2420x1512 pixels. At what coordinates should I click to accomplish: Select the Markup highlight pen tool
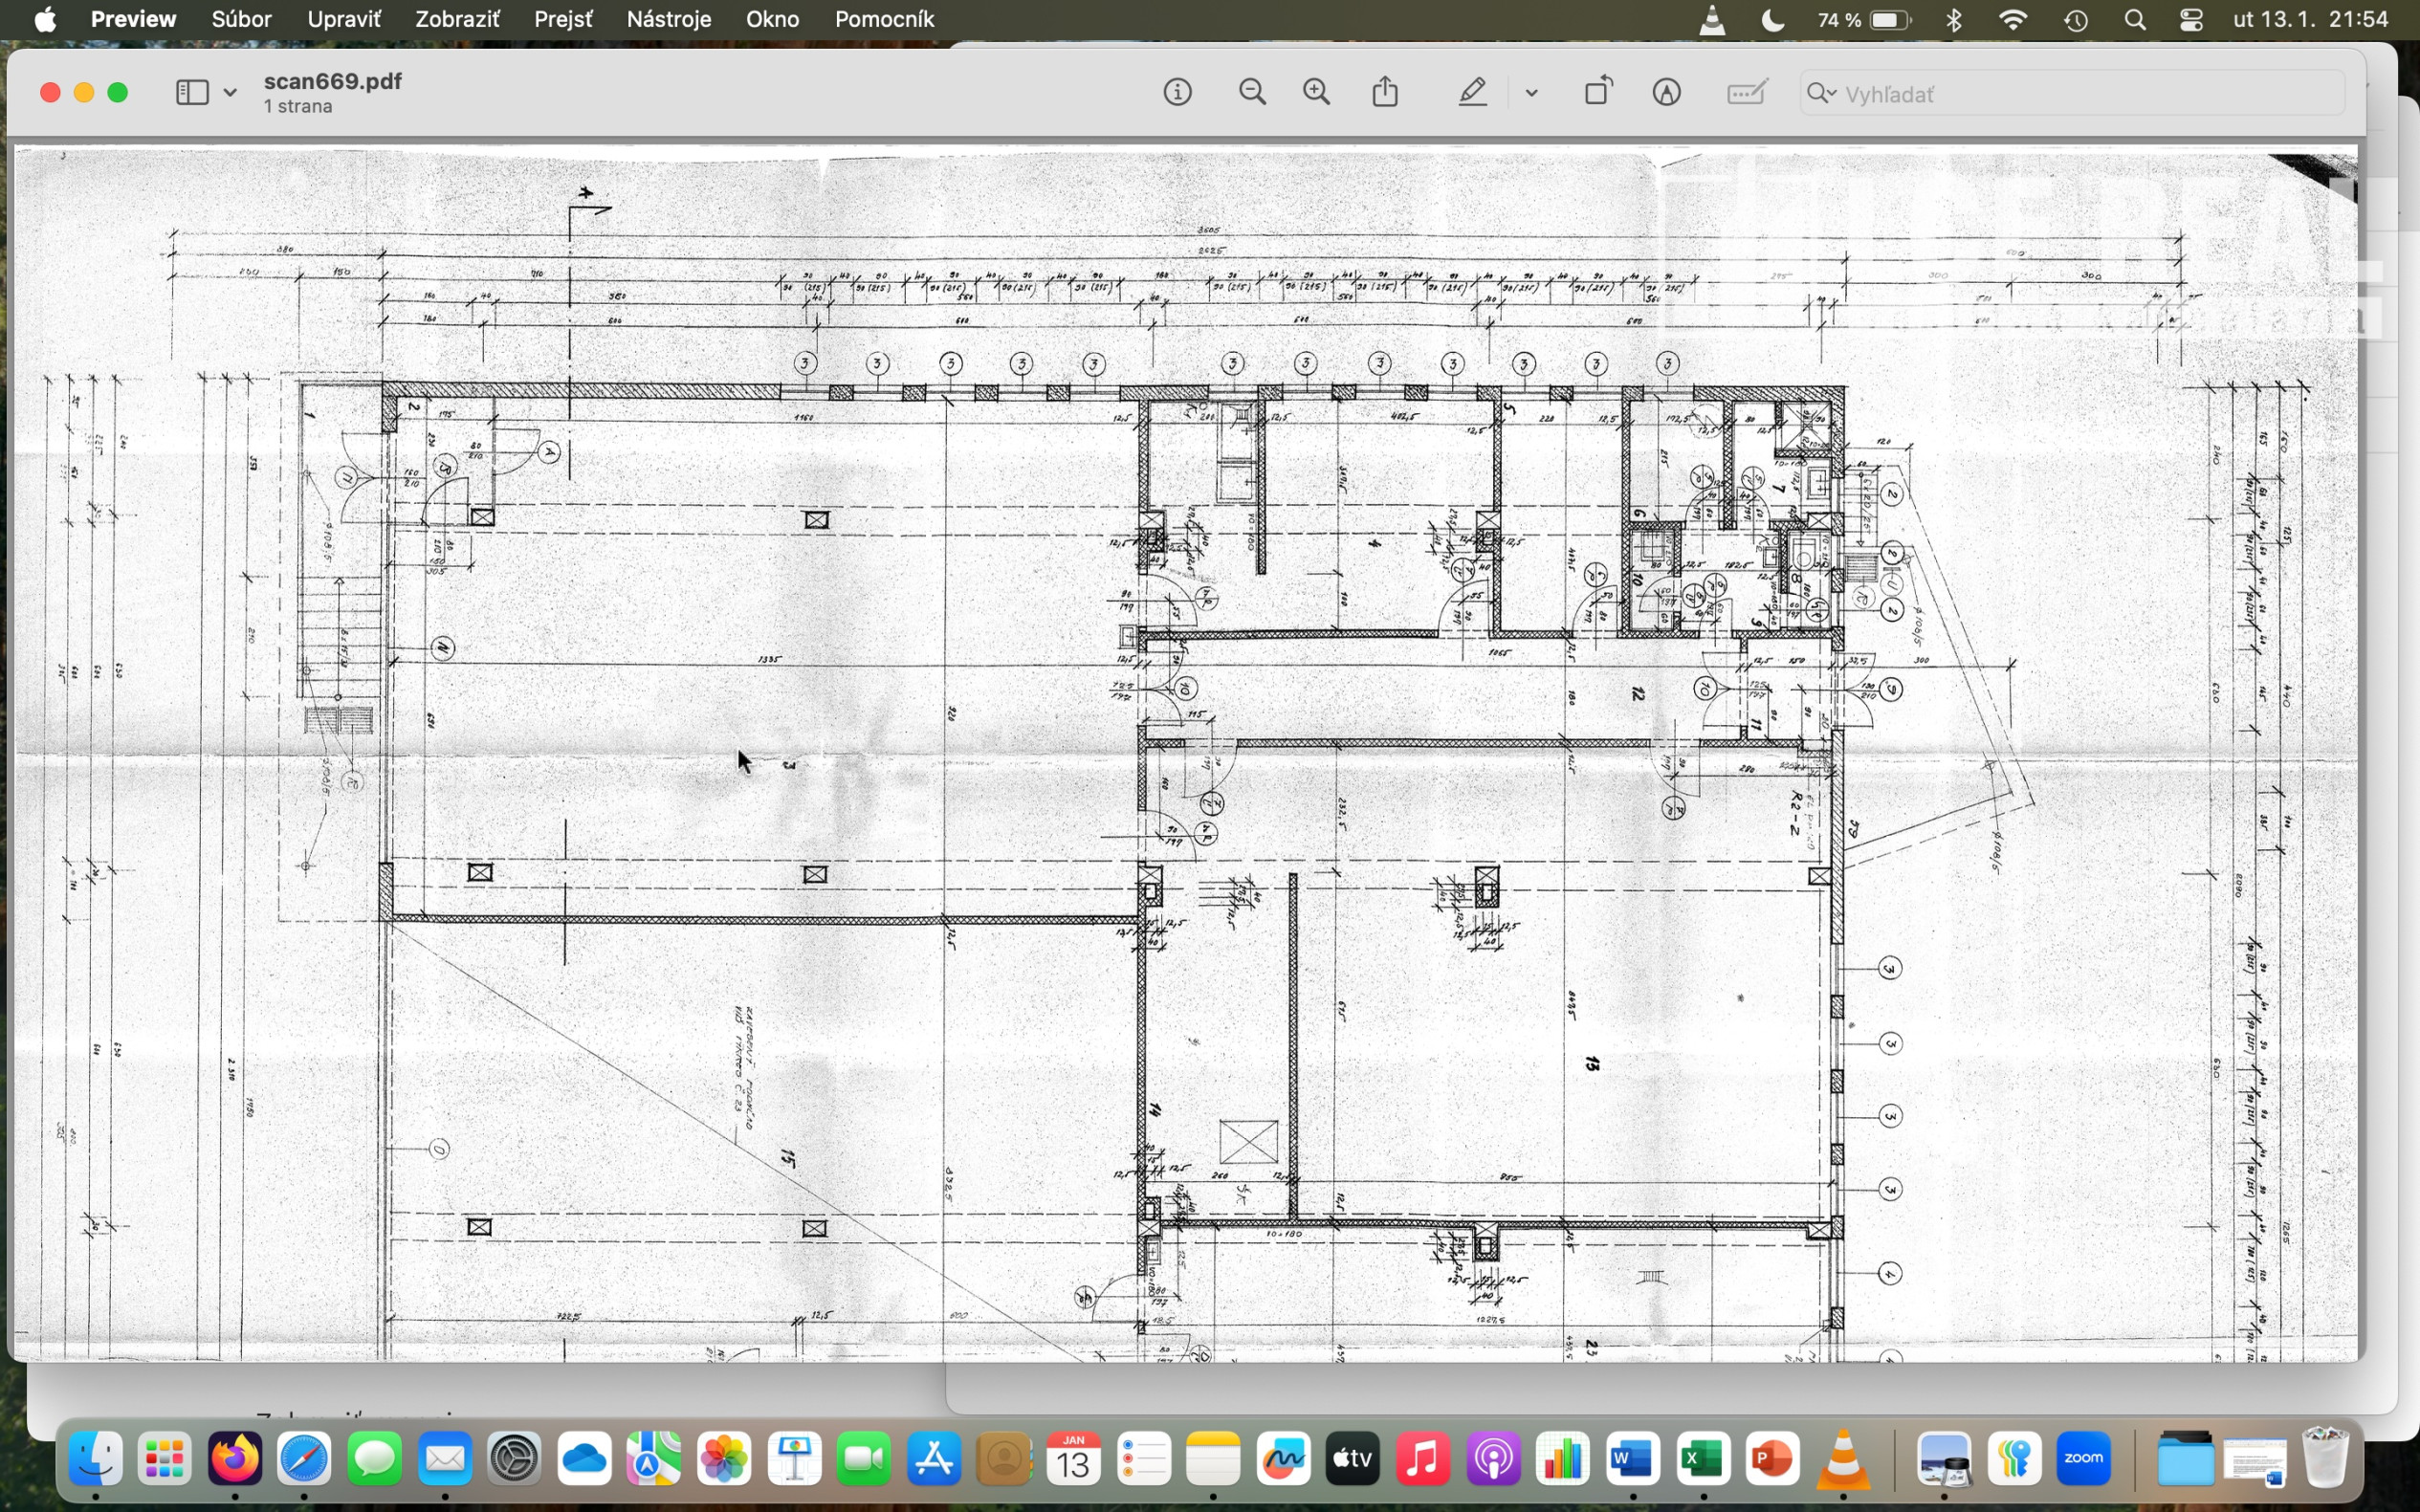pos(1472,93)
